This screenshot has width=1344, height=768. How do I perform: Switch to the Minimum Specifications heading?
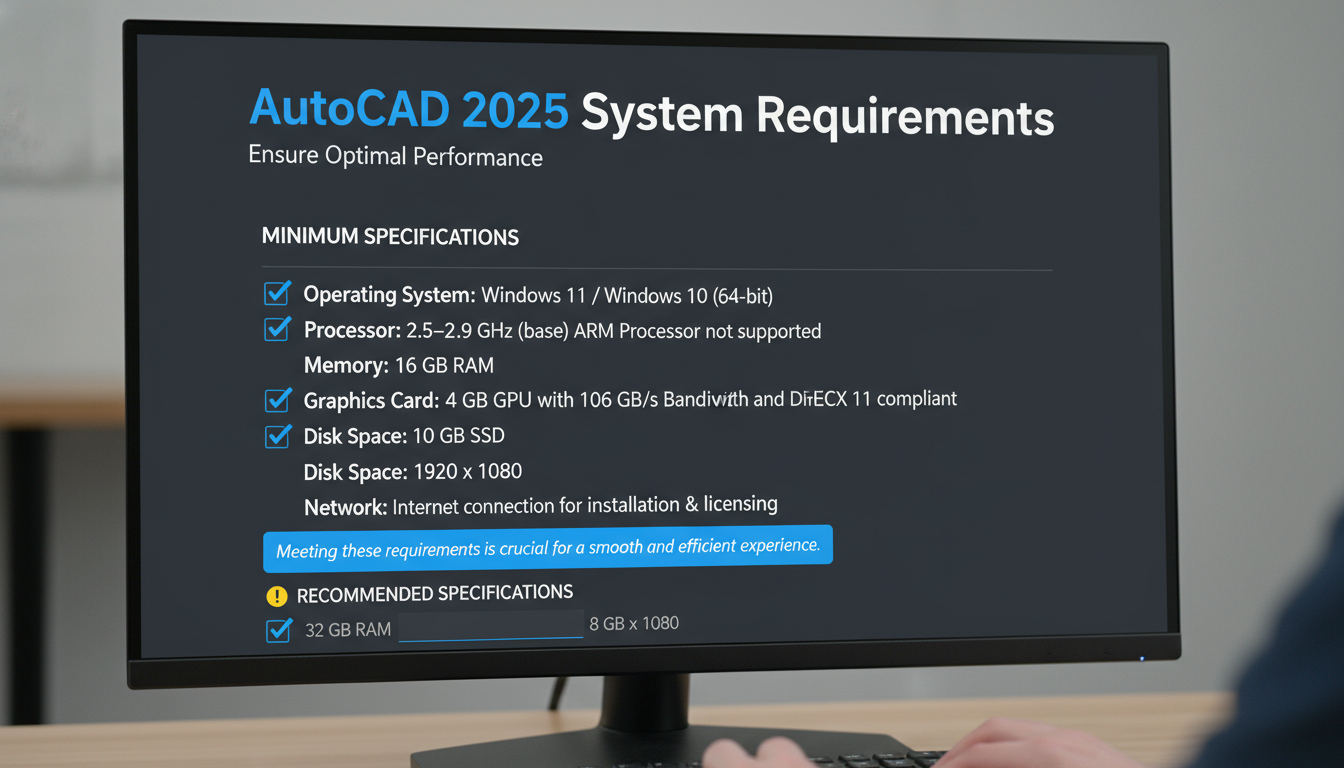tap(389, 237)
